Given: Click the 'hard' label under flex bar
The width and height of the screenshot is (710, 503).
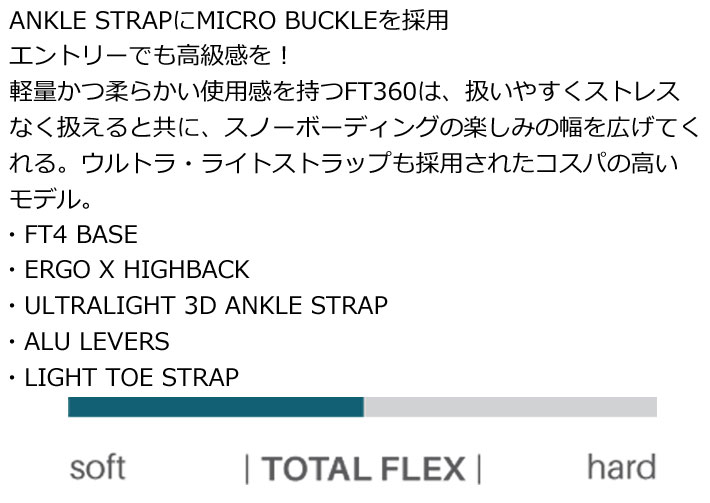Looking at the screenshot, I should [x=621, y=467].
